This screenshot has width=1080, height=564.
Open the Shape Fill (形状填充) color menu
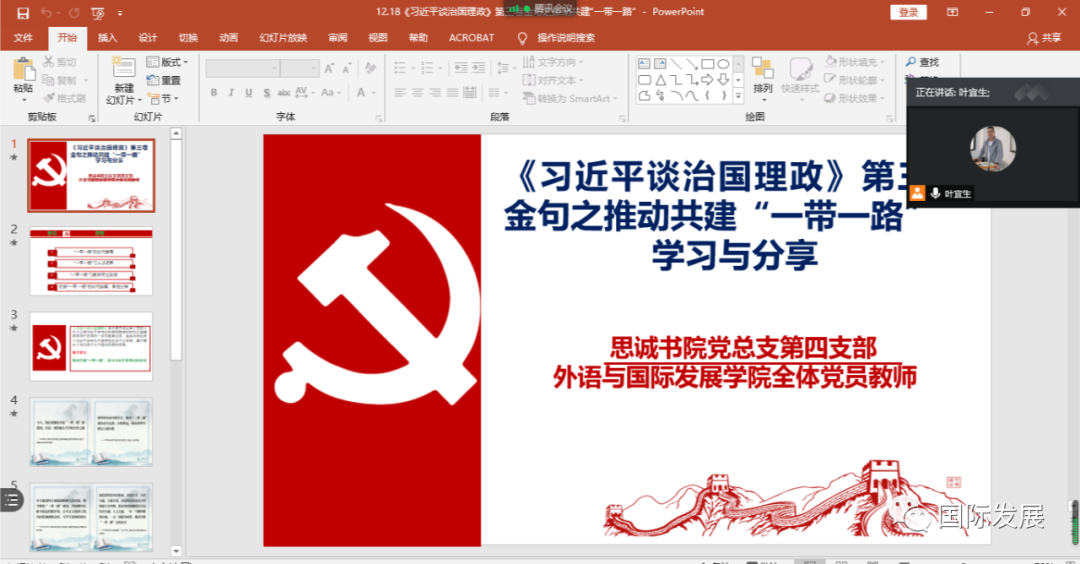tap(855, 62)
